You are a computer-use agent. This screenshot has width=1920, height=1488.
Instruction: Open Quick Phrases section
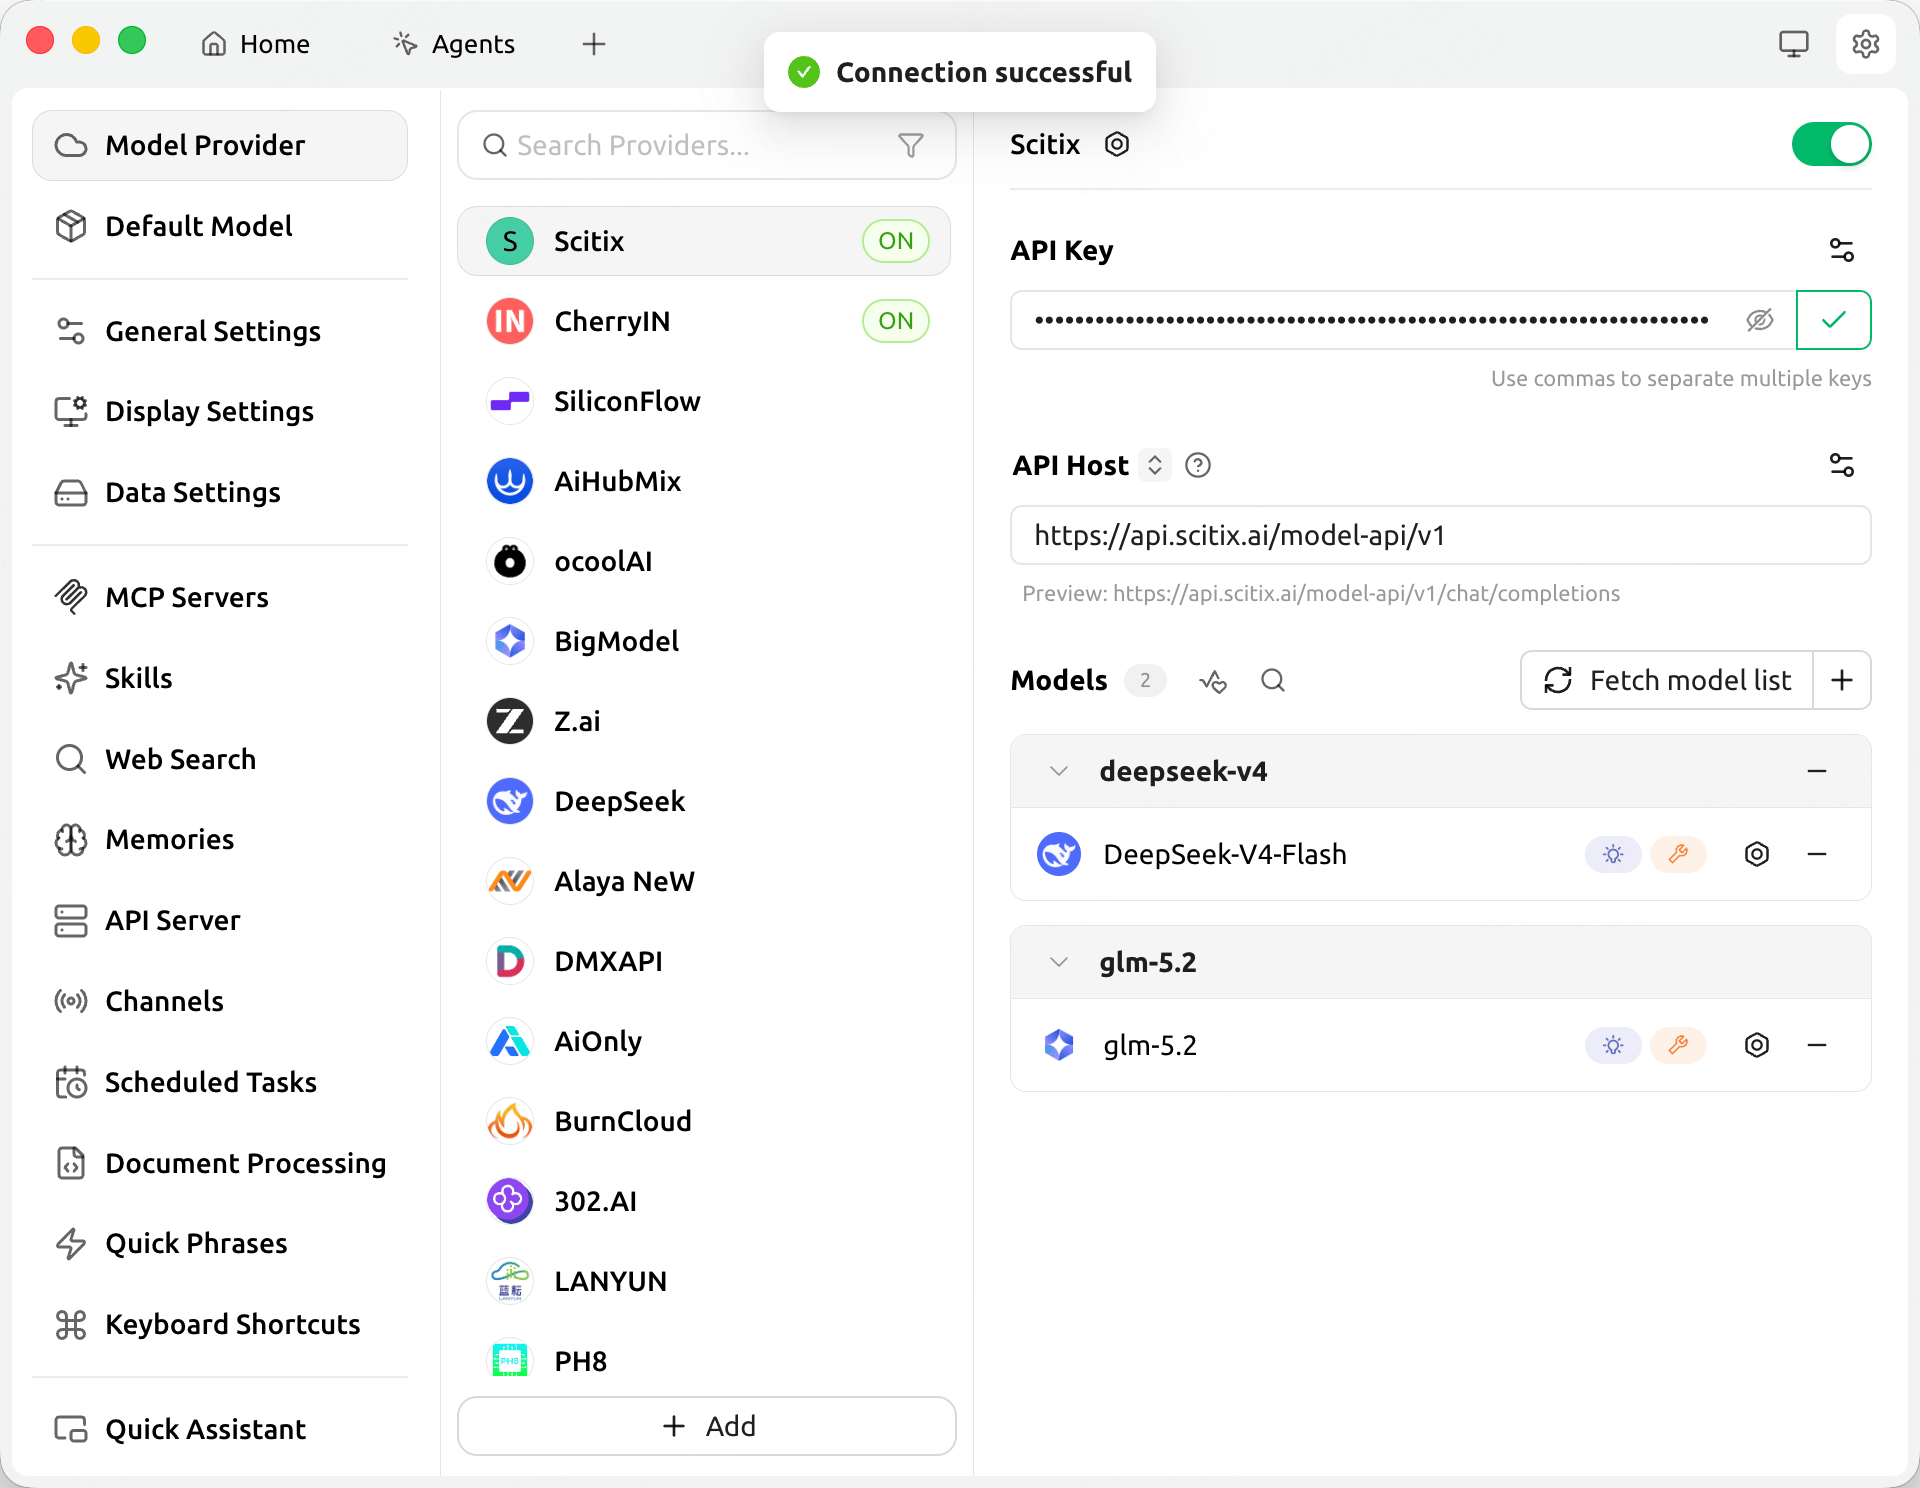pyautogui.click(x=220, y=1243)
